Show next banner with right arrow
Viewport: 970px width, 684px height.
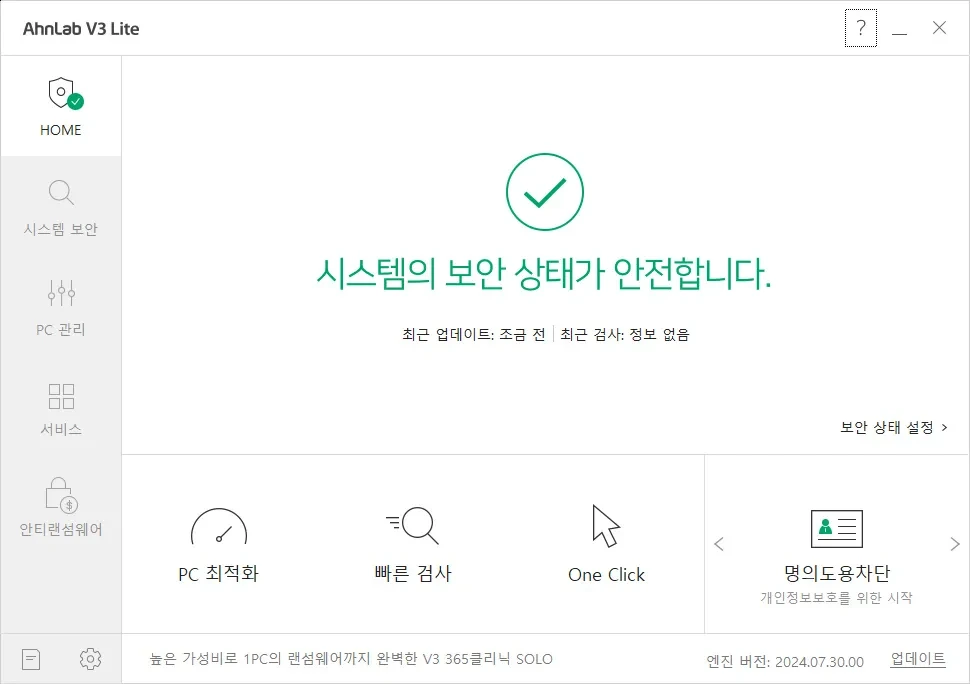pyautogui.click(x=955, y=544)
